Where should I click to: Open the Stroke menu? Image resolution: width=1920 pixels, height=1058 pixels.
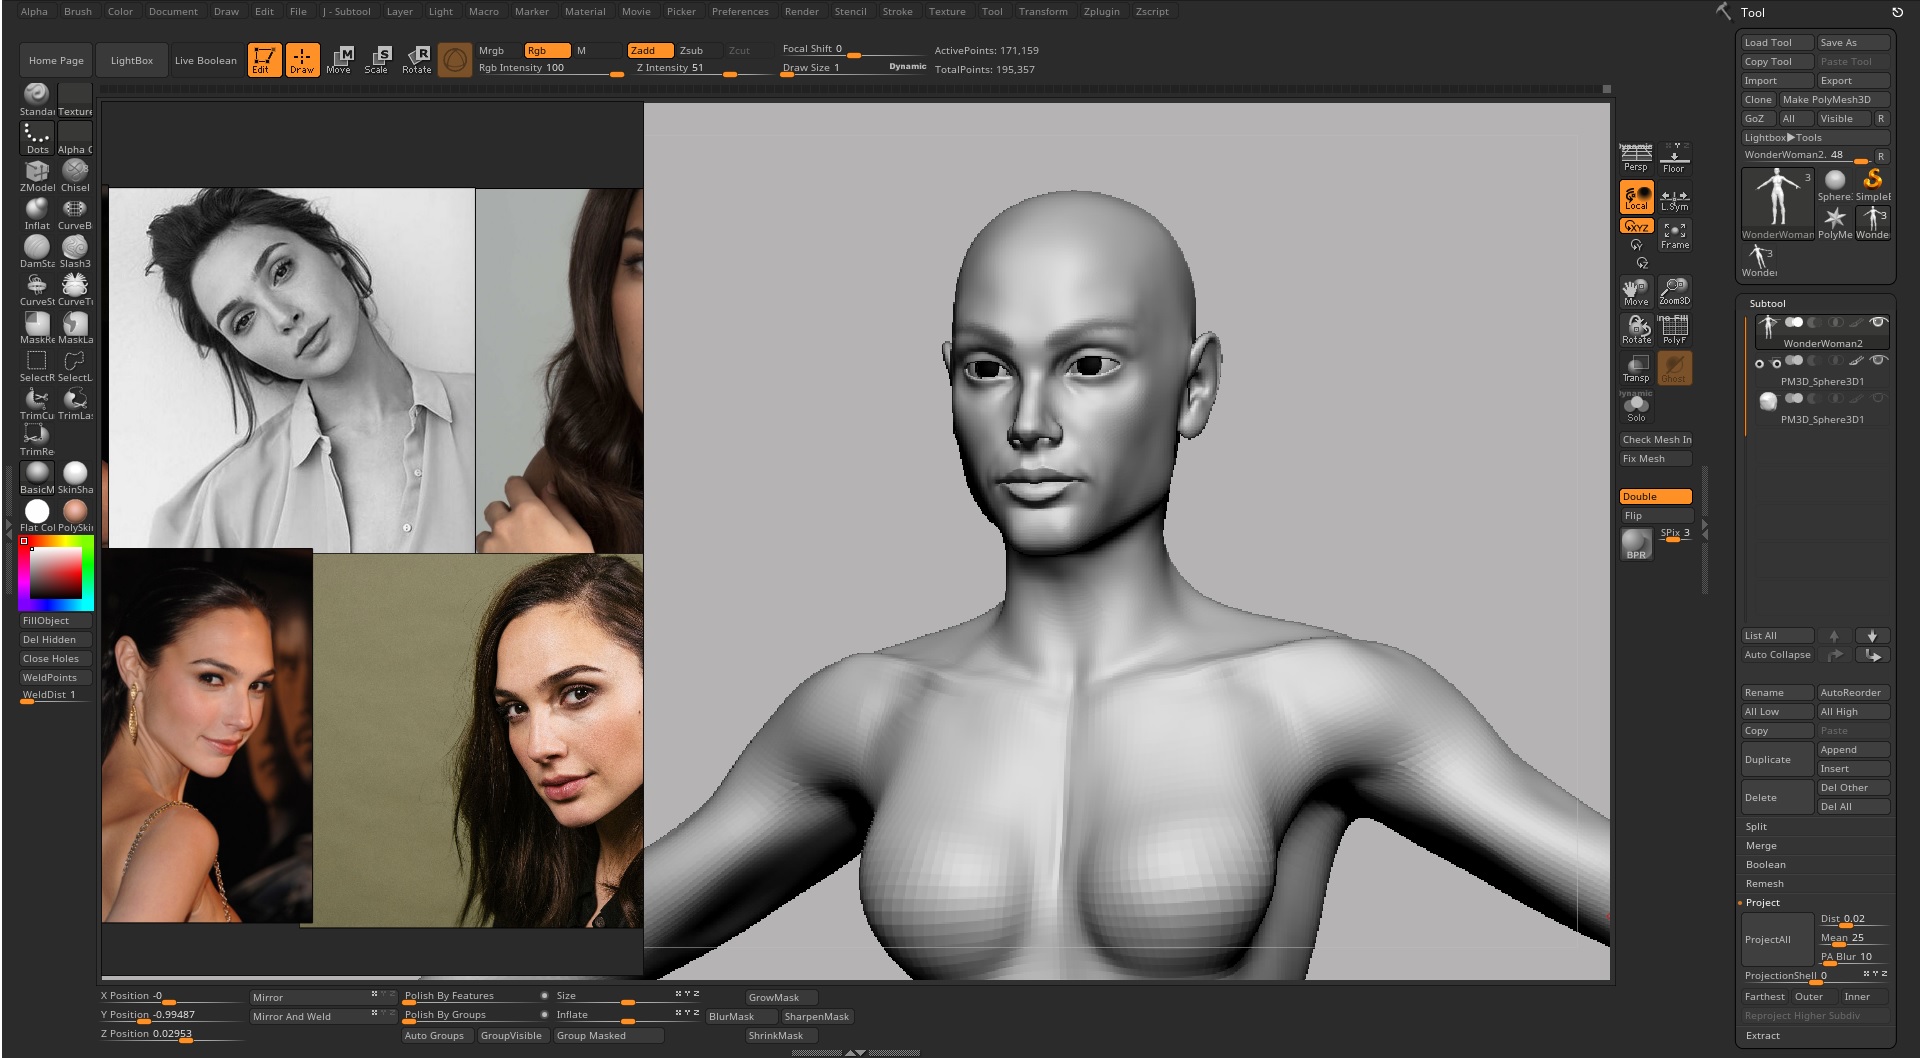897,12
